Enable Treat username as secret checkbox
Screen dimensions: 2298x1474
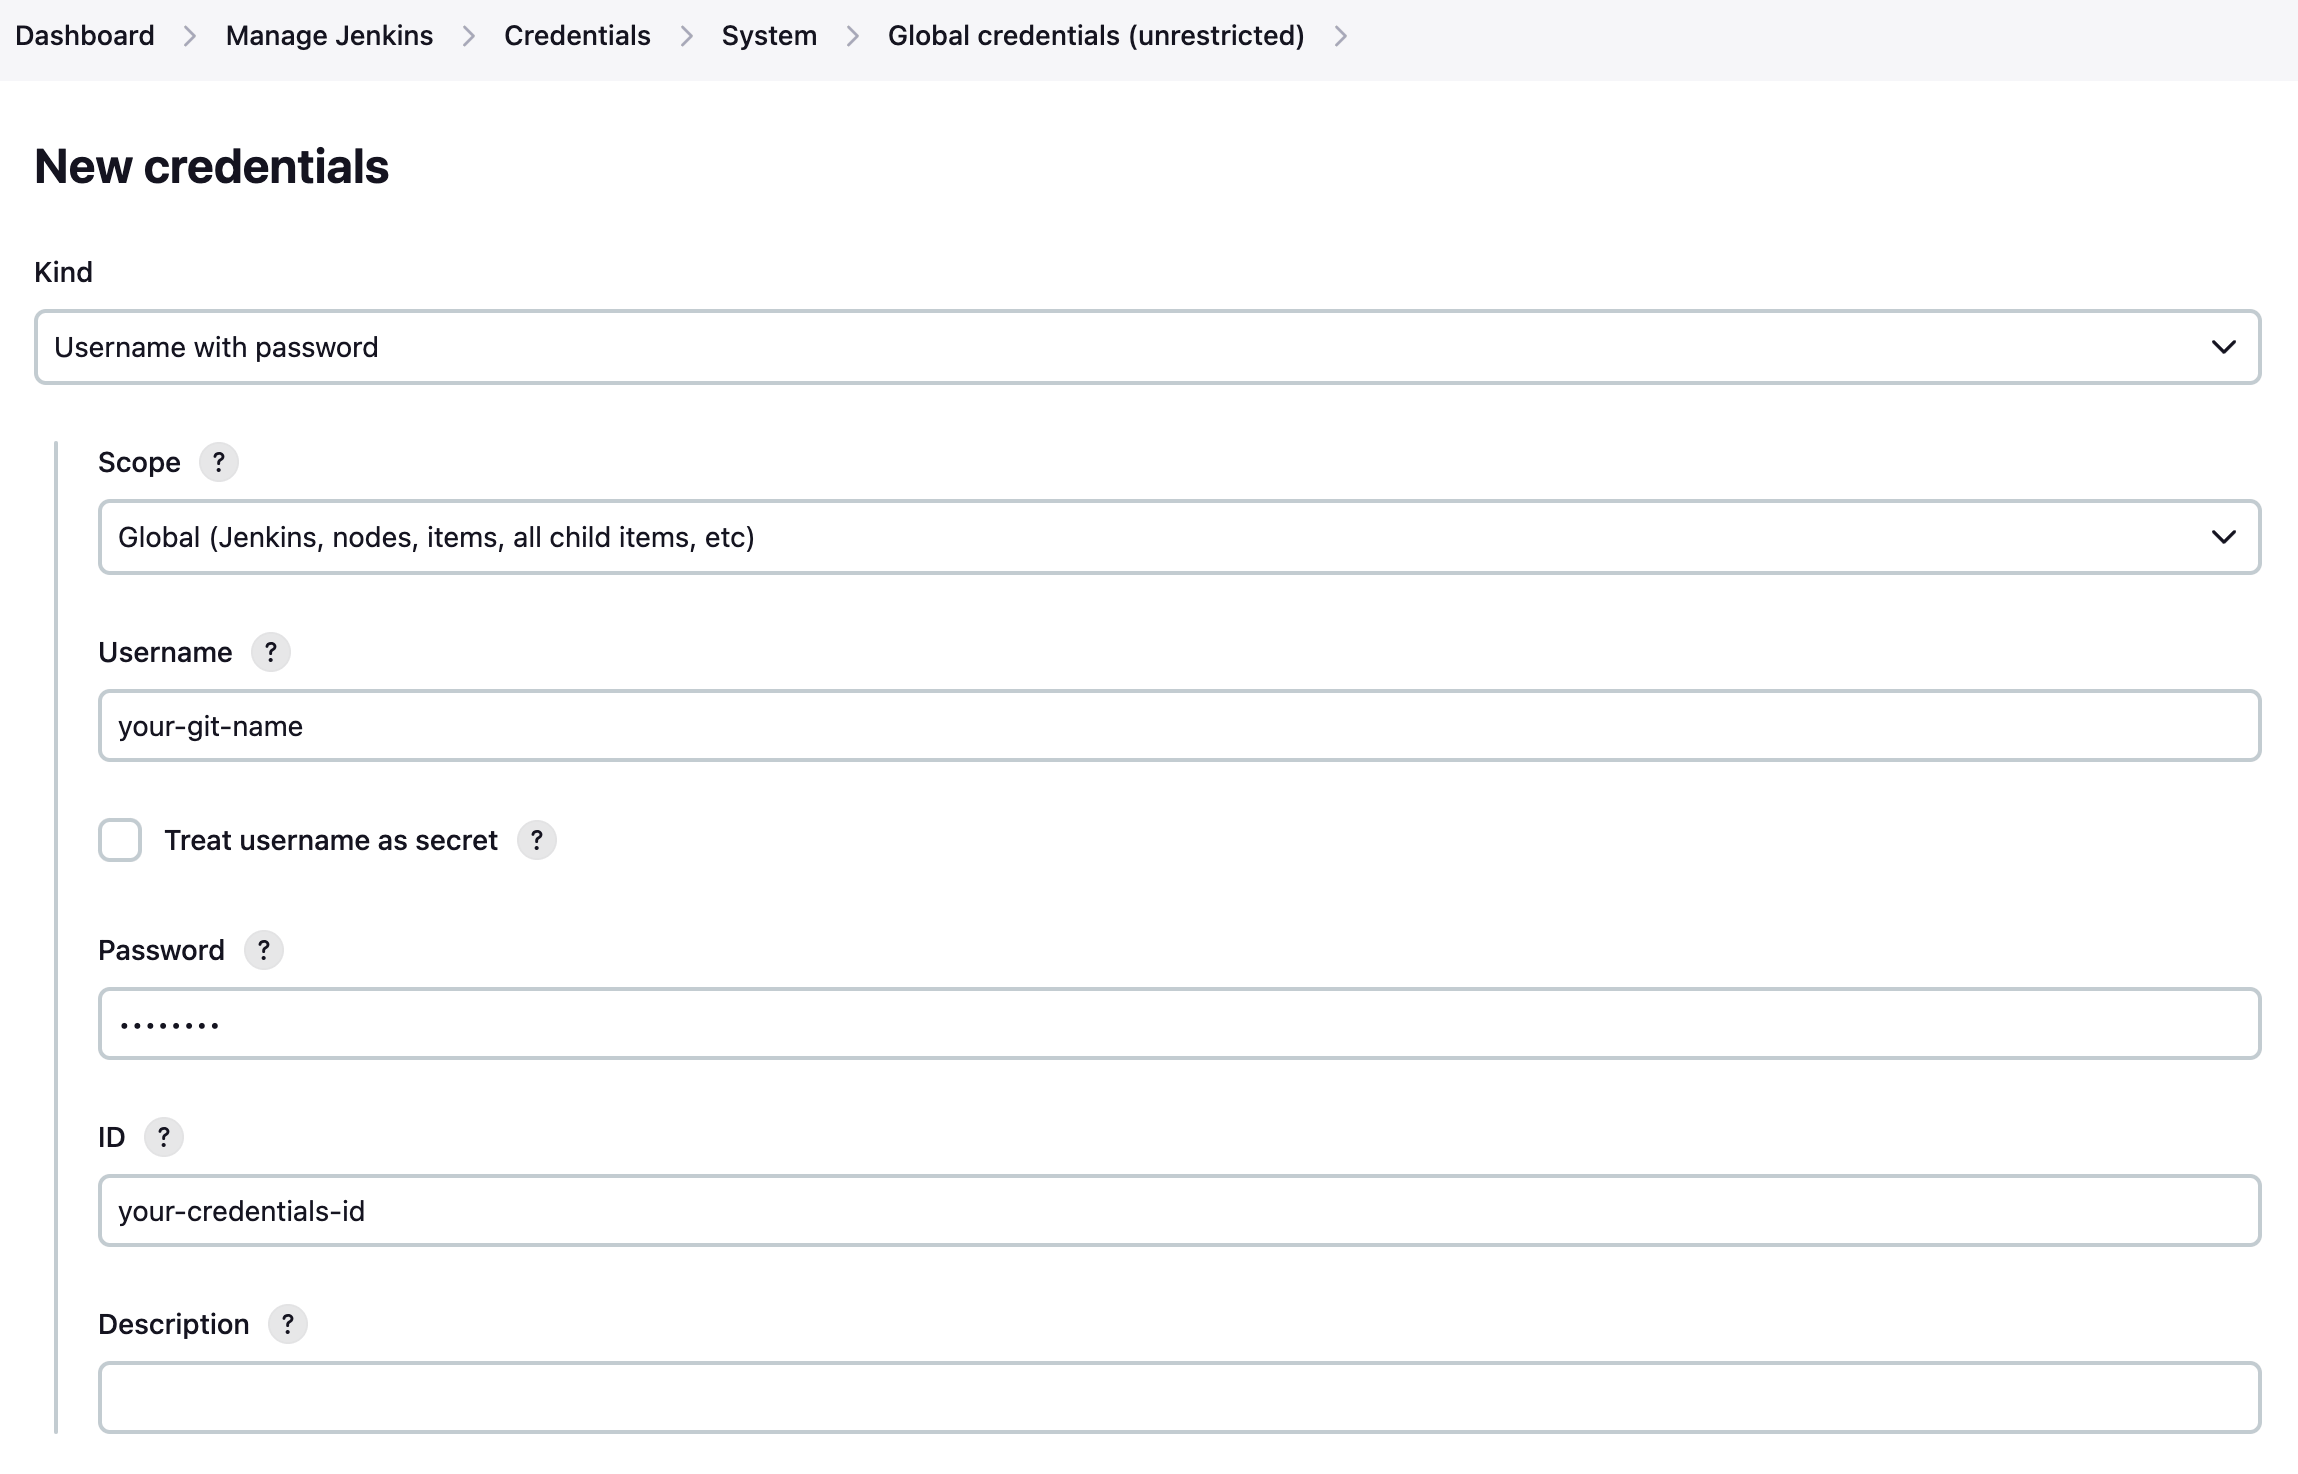(120, 840)
